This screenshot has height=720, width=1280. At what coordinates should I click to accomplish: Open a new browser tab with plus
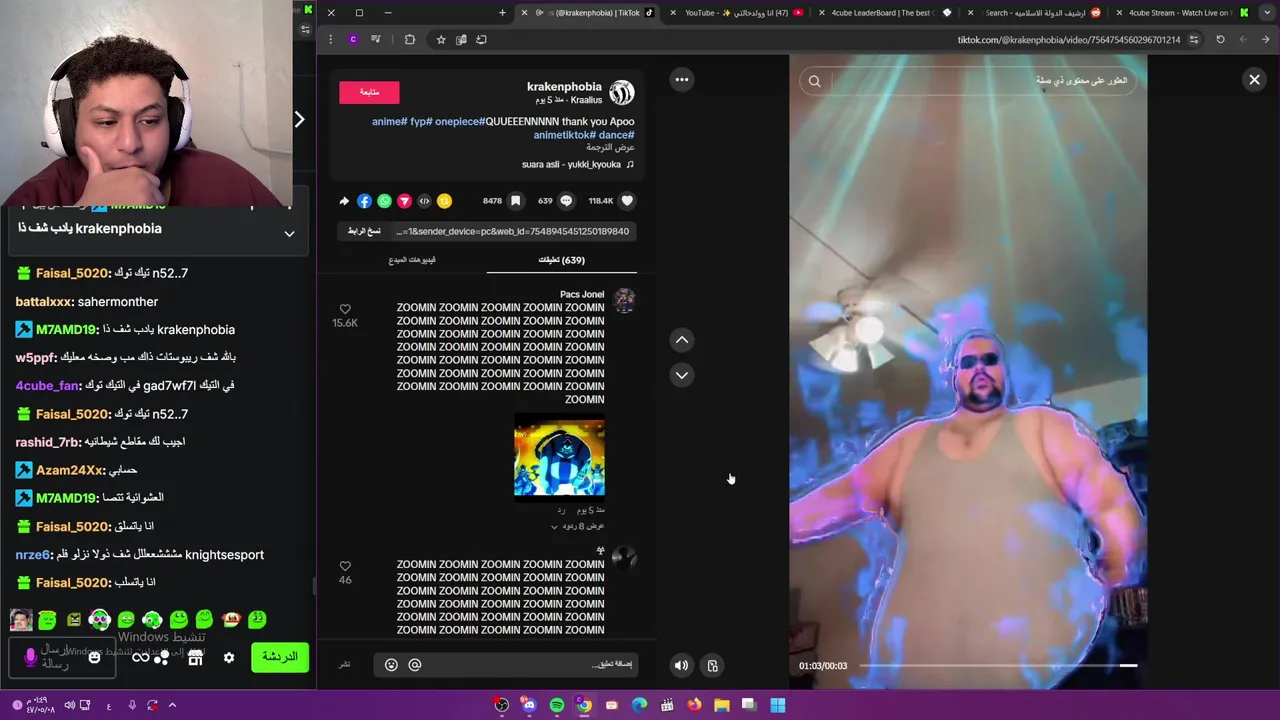point(502,13)
